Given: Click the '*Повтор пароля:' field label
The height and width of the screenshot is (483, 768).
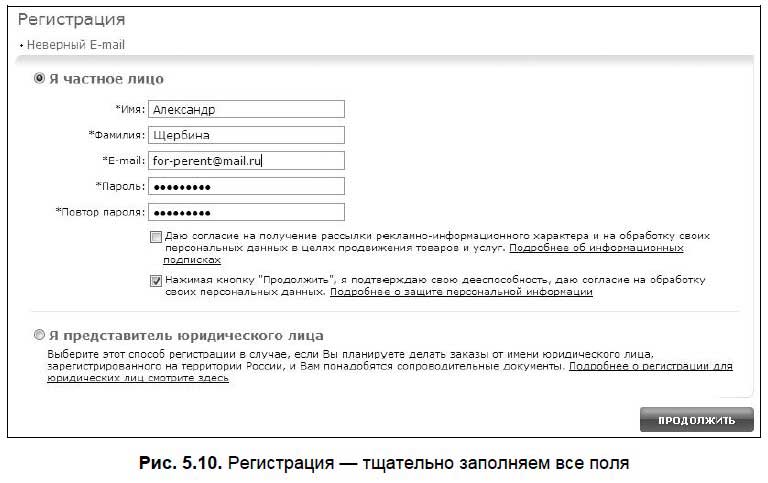Looking at the screenshot, I should pyautogui.click(x=100, y=212).
